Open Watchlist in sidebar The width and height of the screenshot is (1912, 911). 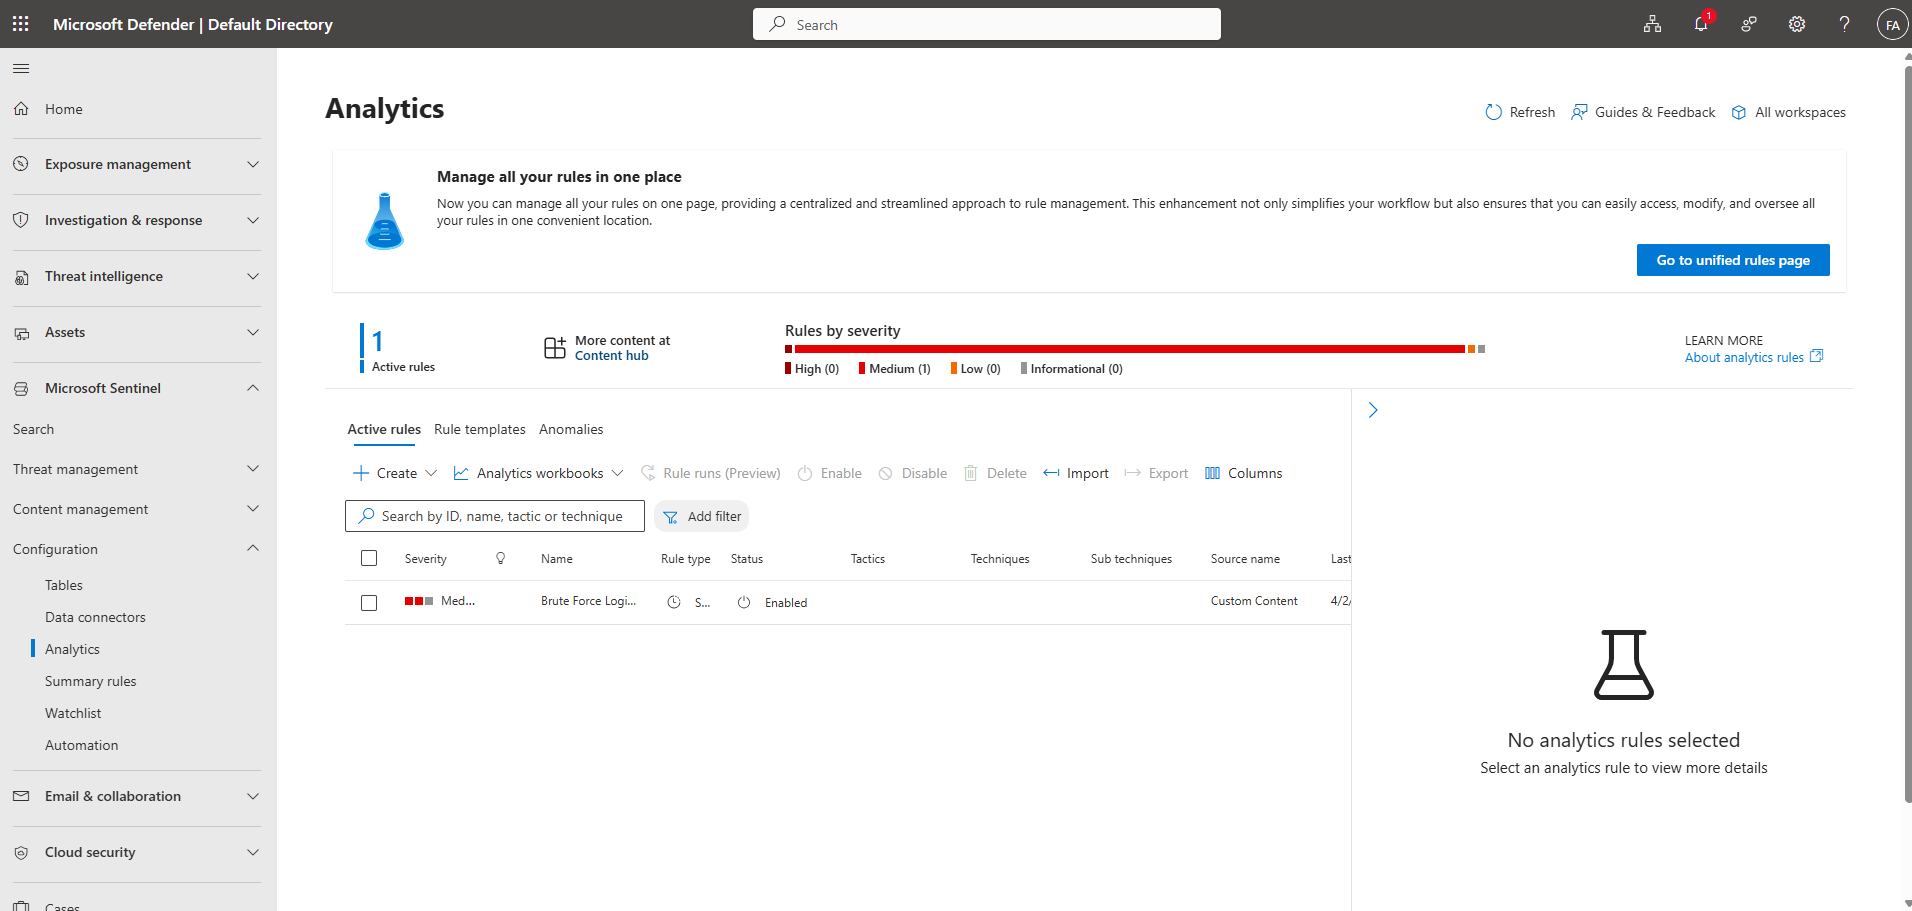point(73,713)
